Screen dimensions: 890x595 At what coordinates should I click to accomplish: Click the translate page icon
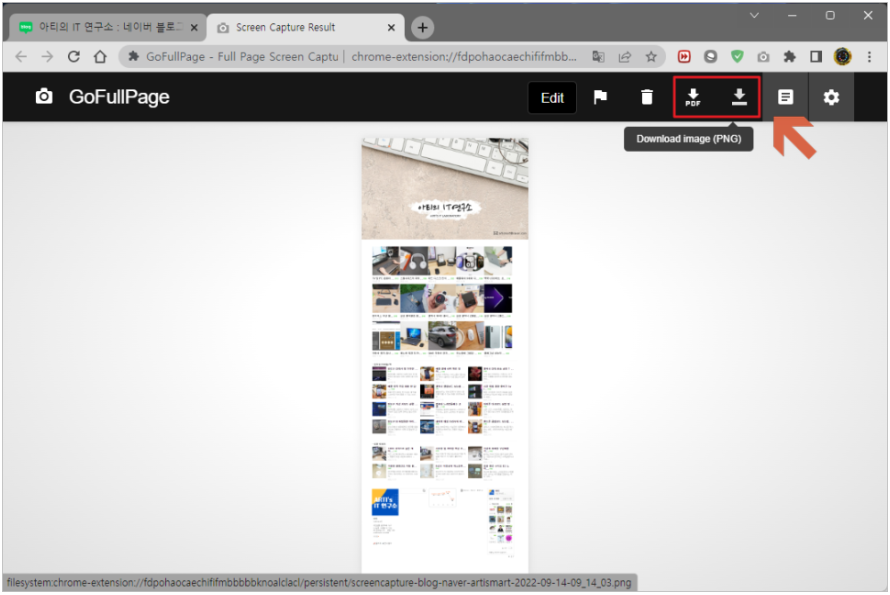598,57
